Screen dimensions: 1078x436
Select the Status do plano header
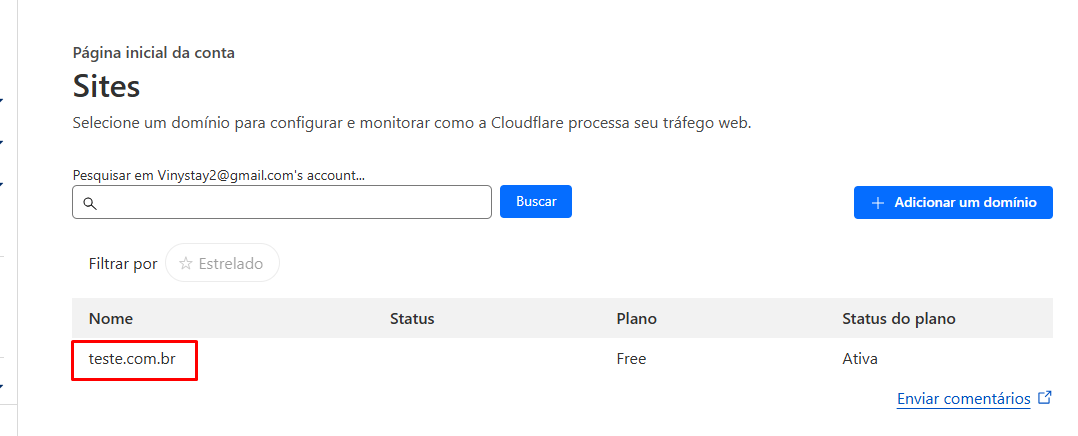point(899,318)
